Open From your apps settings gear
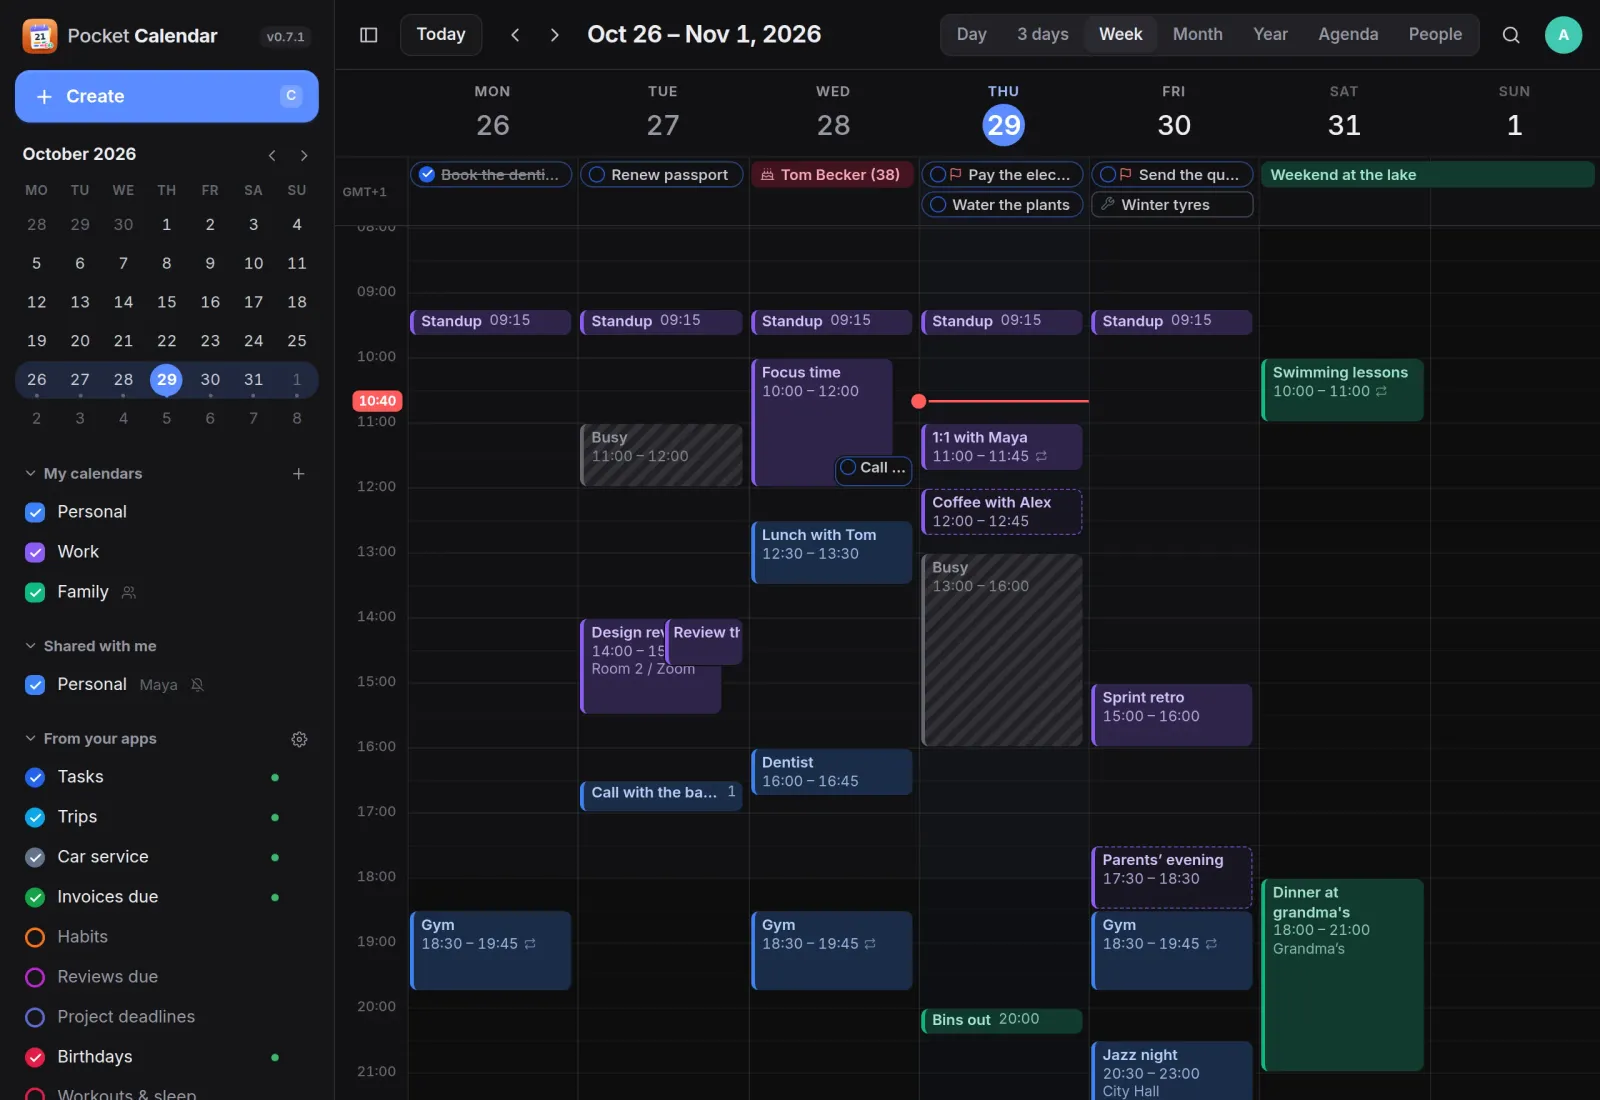1600x1100 pixels. 299,739
